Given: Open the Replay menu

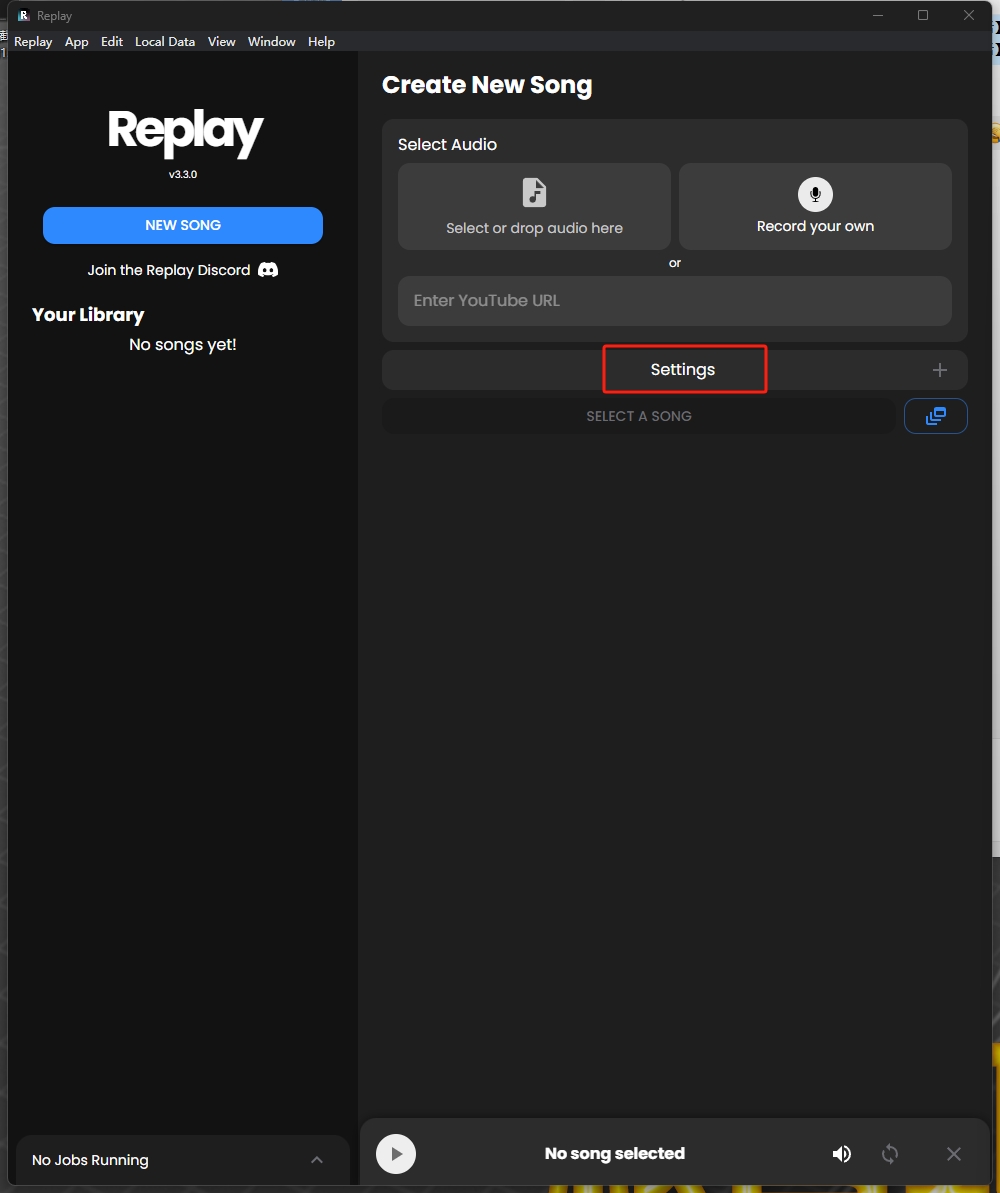Looking at the screenshot, I should click(33, 42).
